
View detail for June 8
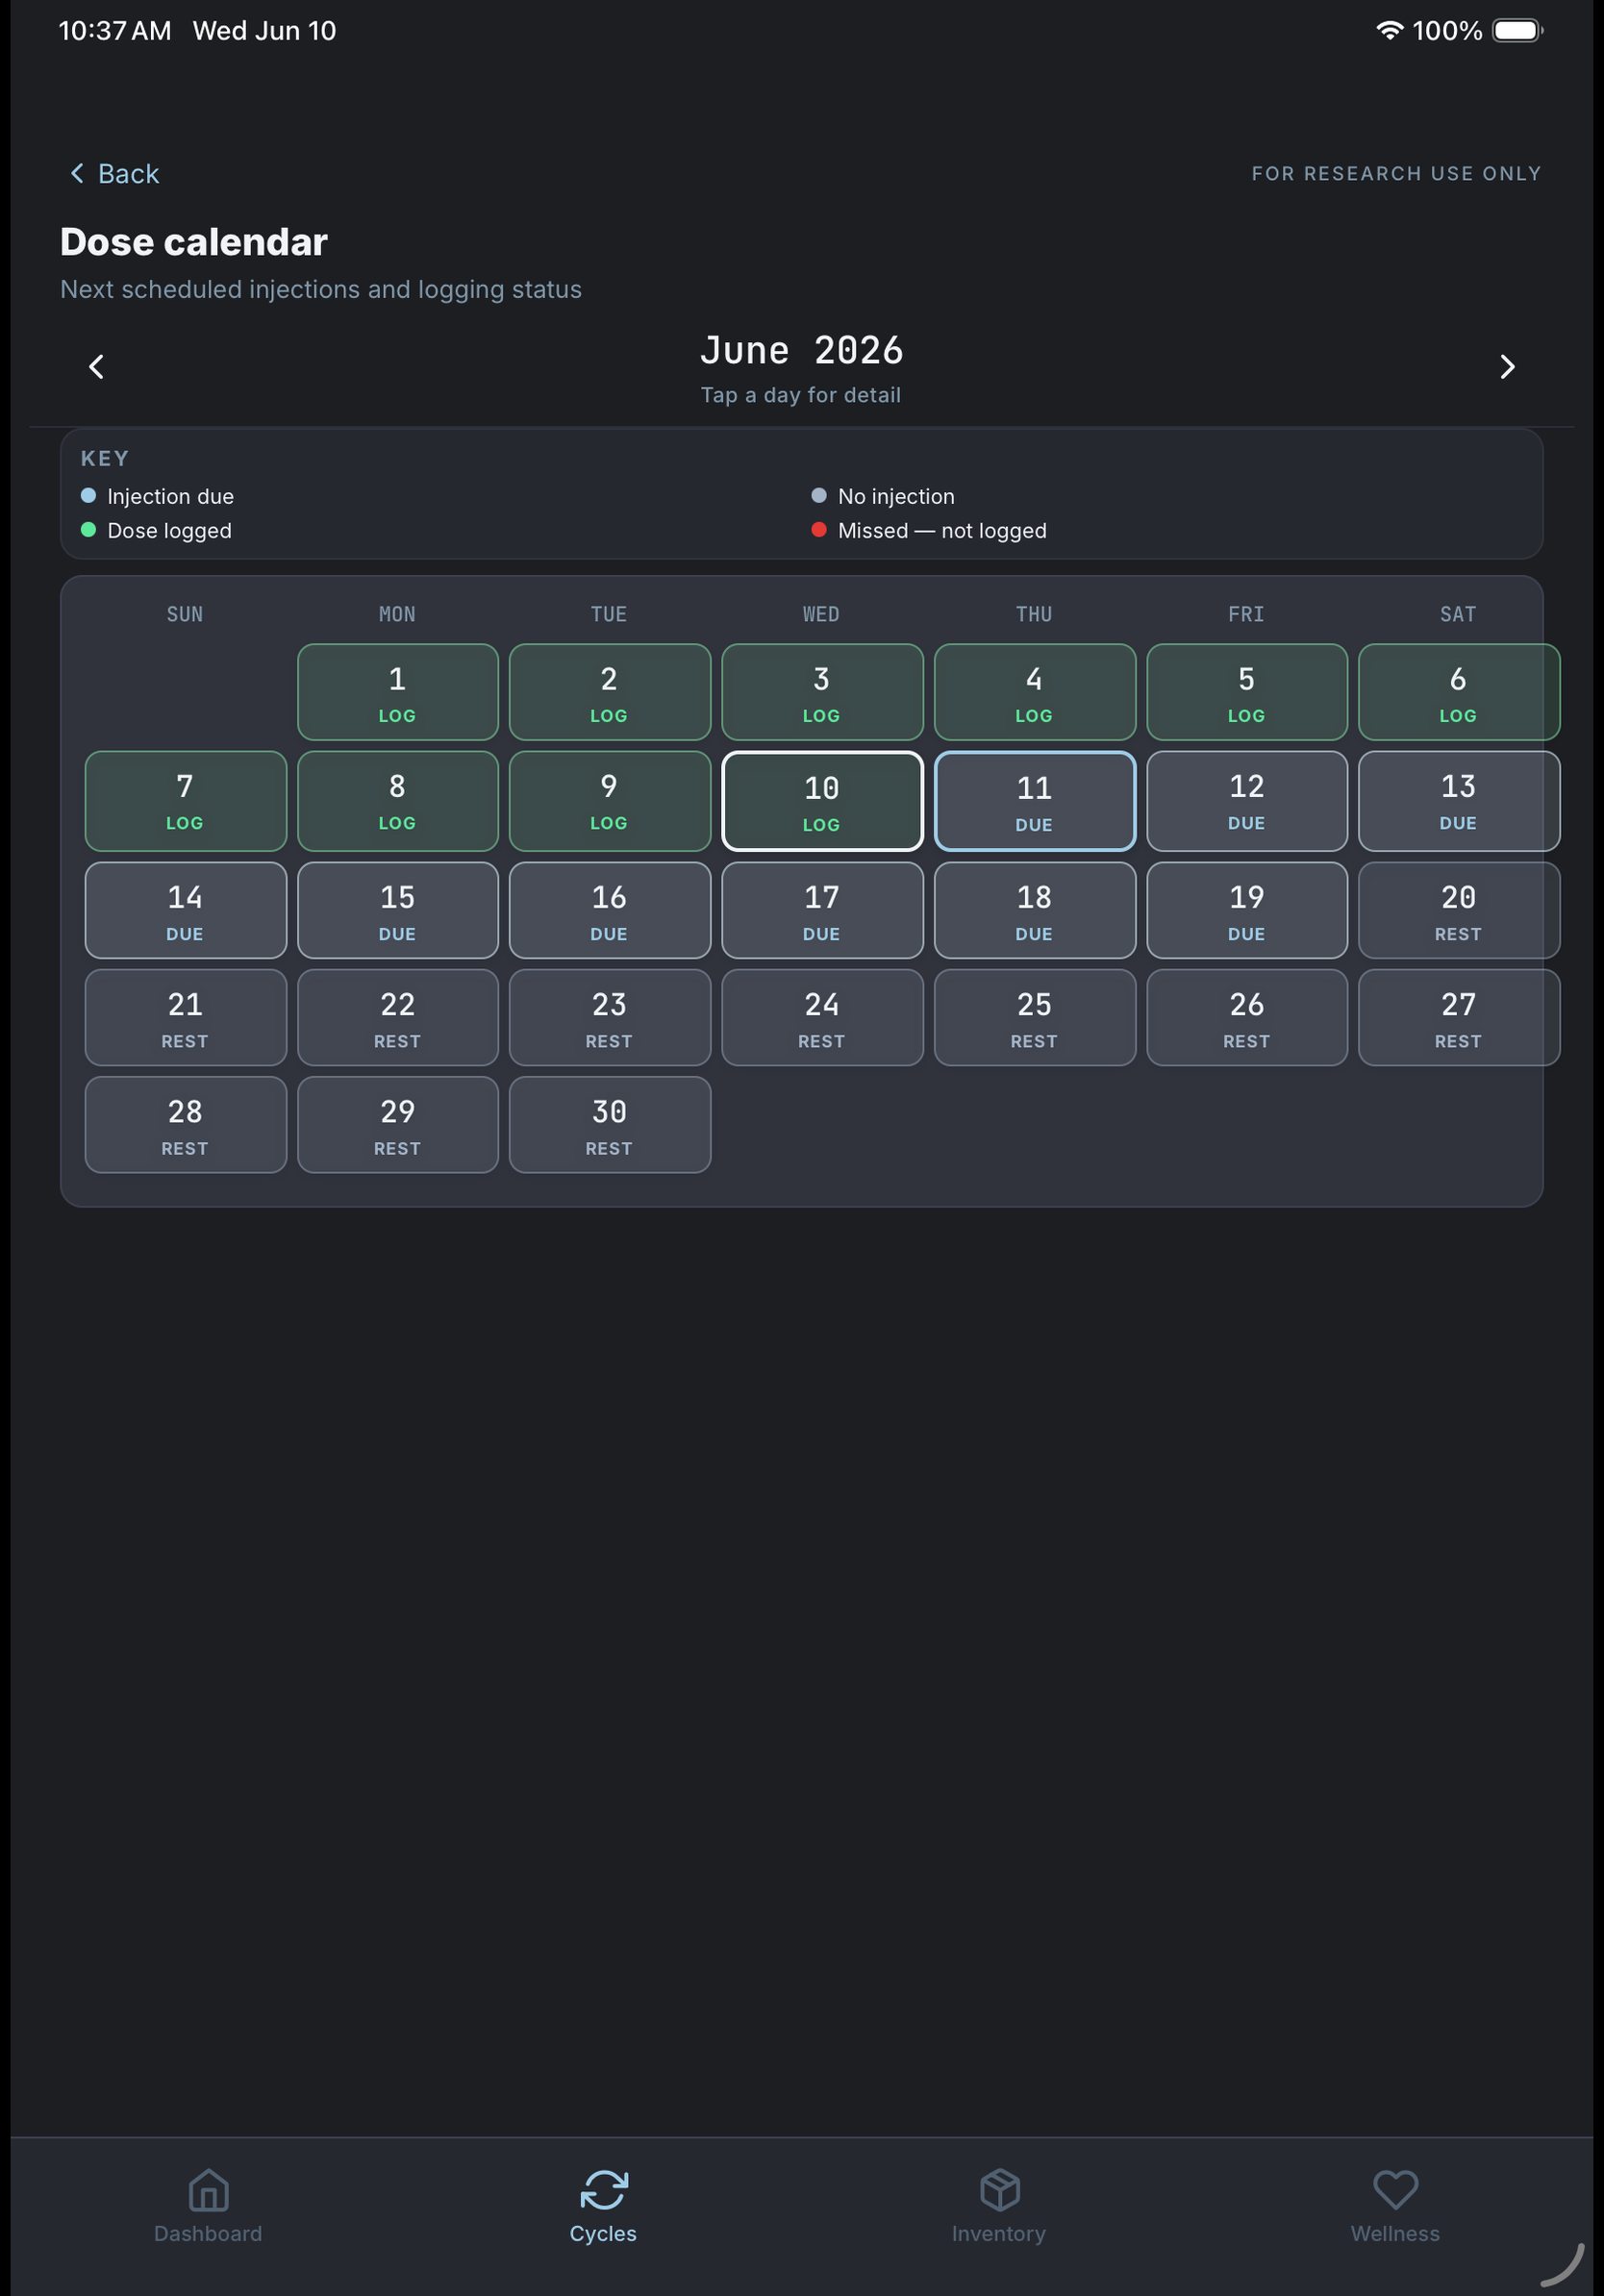point(398,801)
